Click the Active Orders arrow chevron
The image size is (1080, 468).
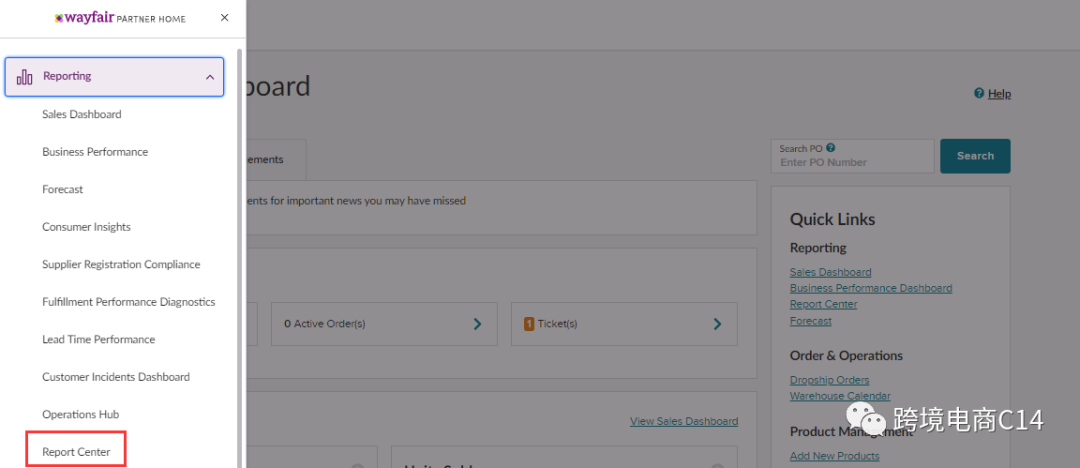pyautogui.click(x=477, y=323)
